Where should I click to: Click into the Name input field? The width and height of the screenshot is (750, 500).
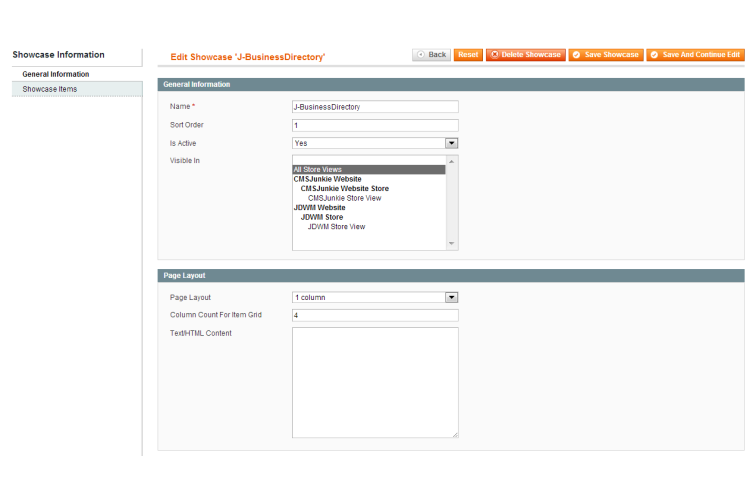tap(375, 107)
